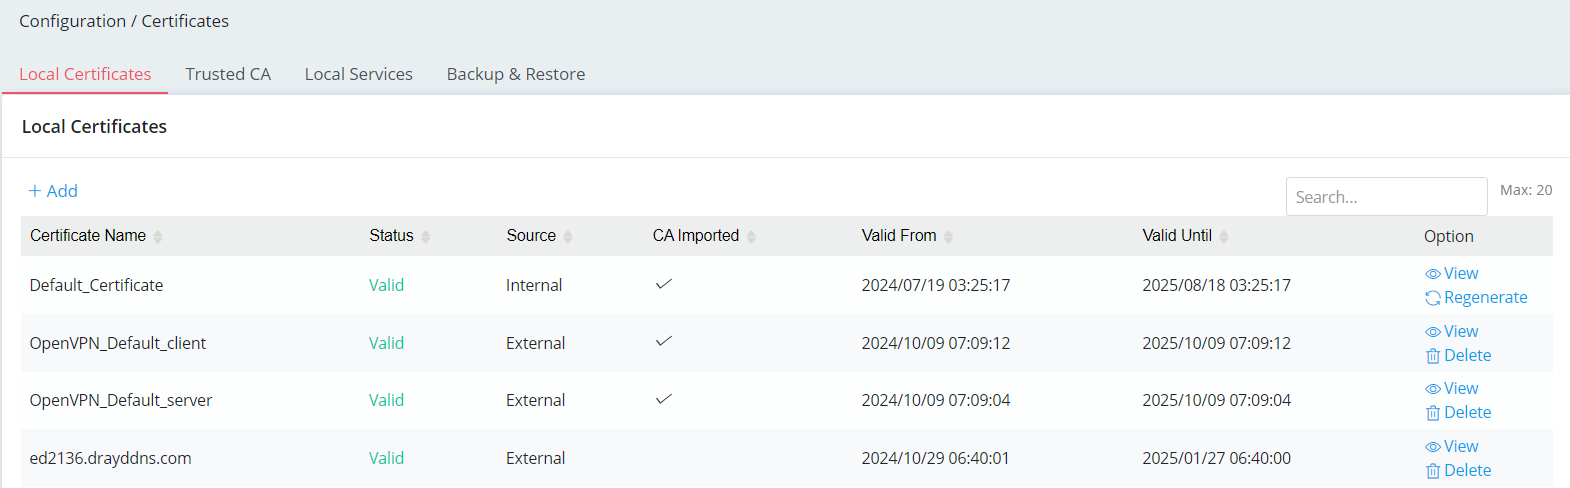Regenerate the Default_Certificate
This screenshot has height=488, width=1570.
pos(1476,297)
